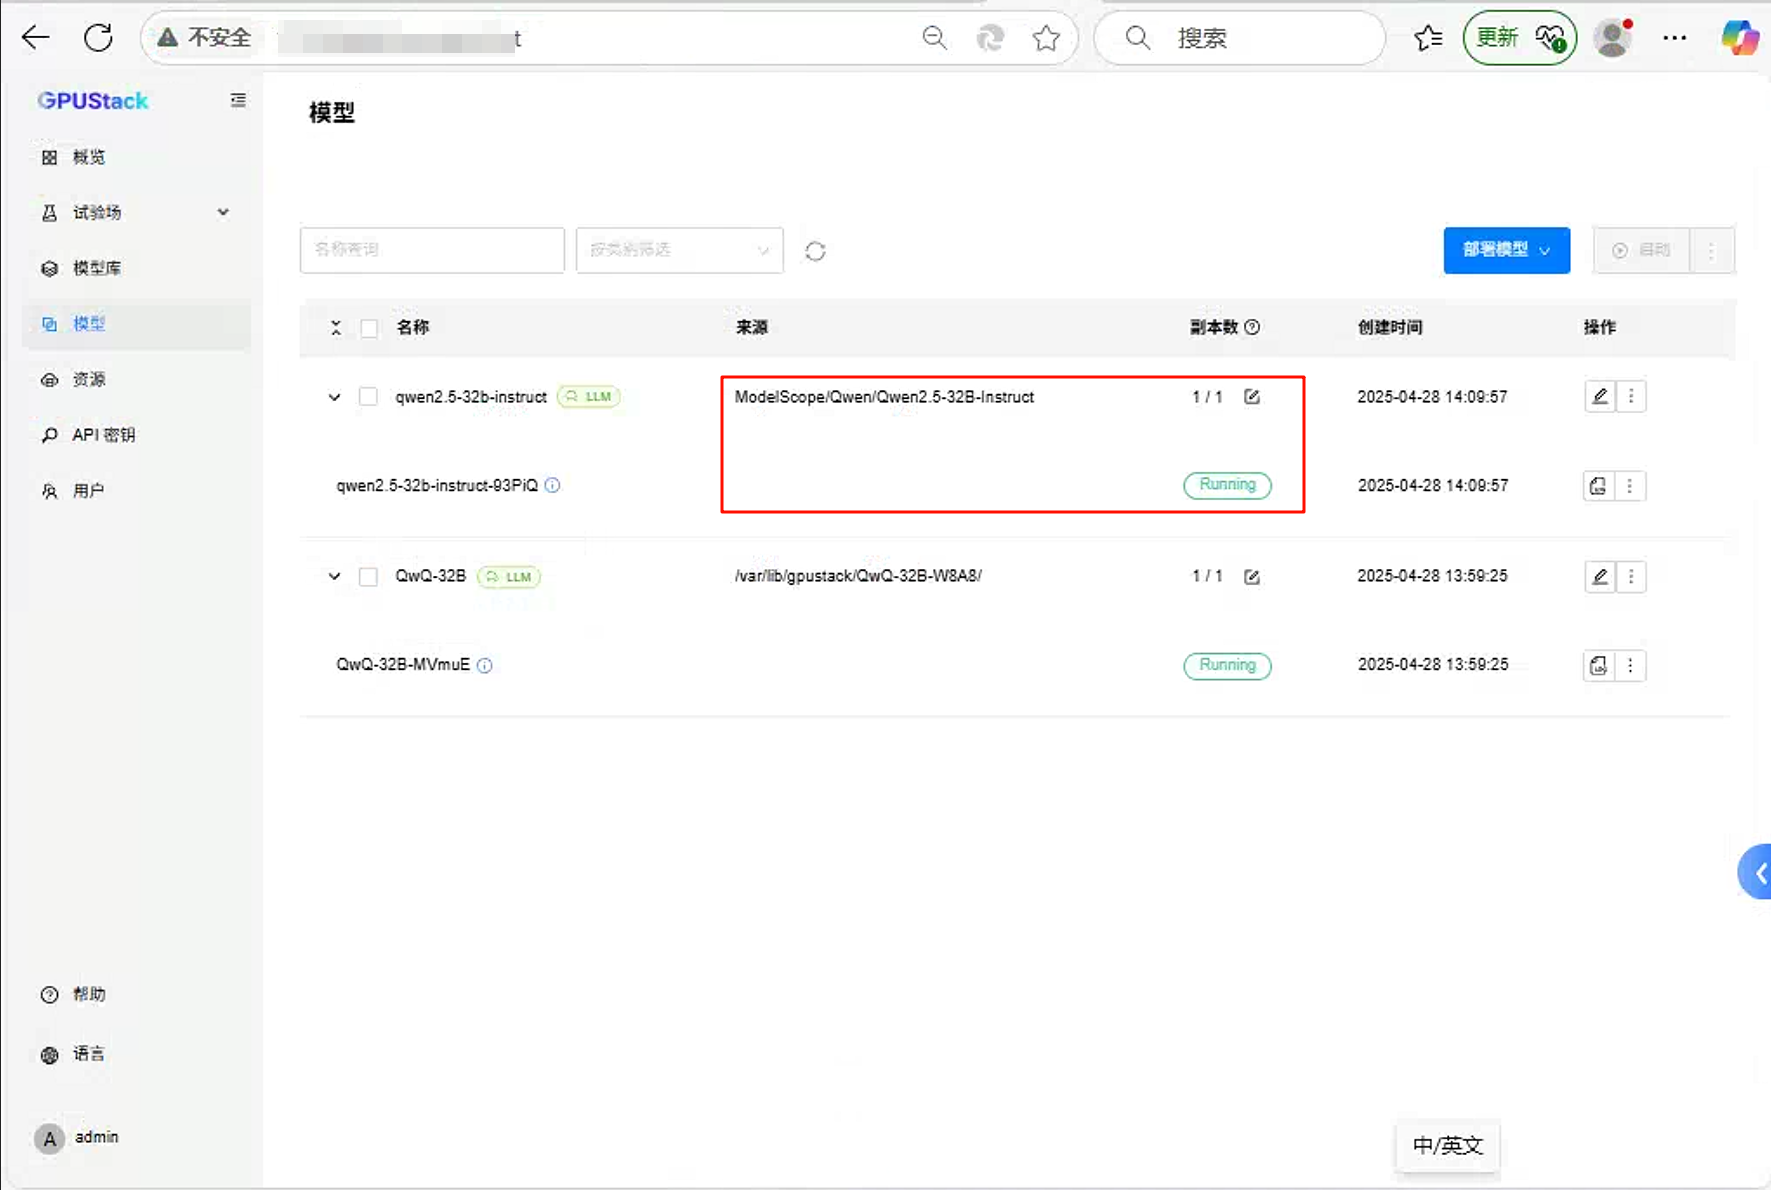Open the 部署模型 deploy model dropdown
Viewport: 1771px width, 1190px height.
(1506, 250)
